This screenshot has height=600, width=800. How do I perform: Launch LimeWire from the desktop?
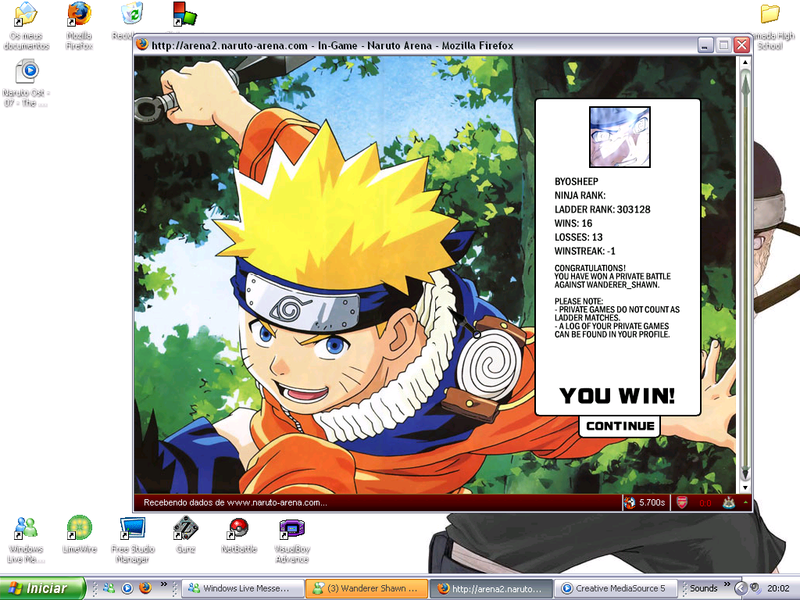click(79, 529)
